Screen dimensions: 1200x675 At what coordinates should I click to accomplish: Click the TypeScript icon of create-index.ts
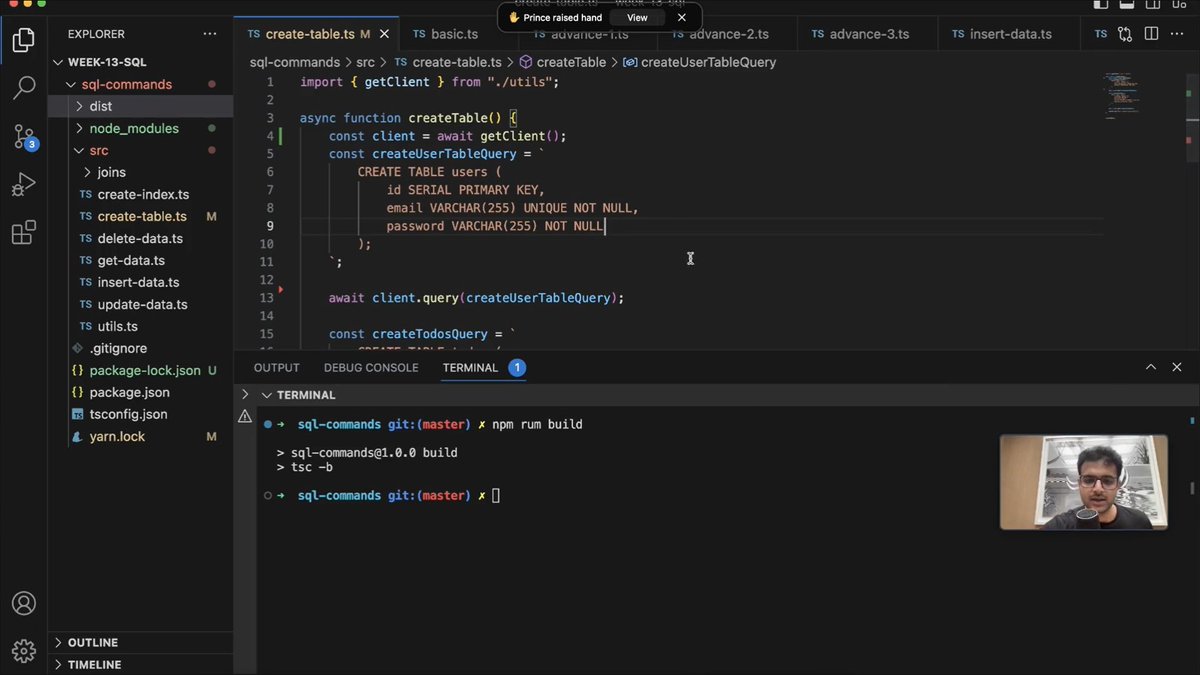(x=86, y=194)
